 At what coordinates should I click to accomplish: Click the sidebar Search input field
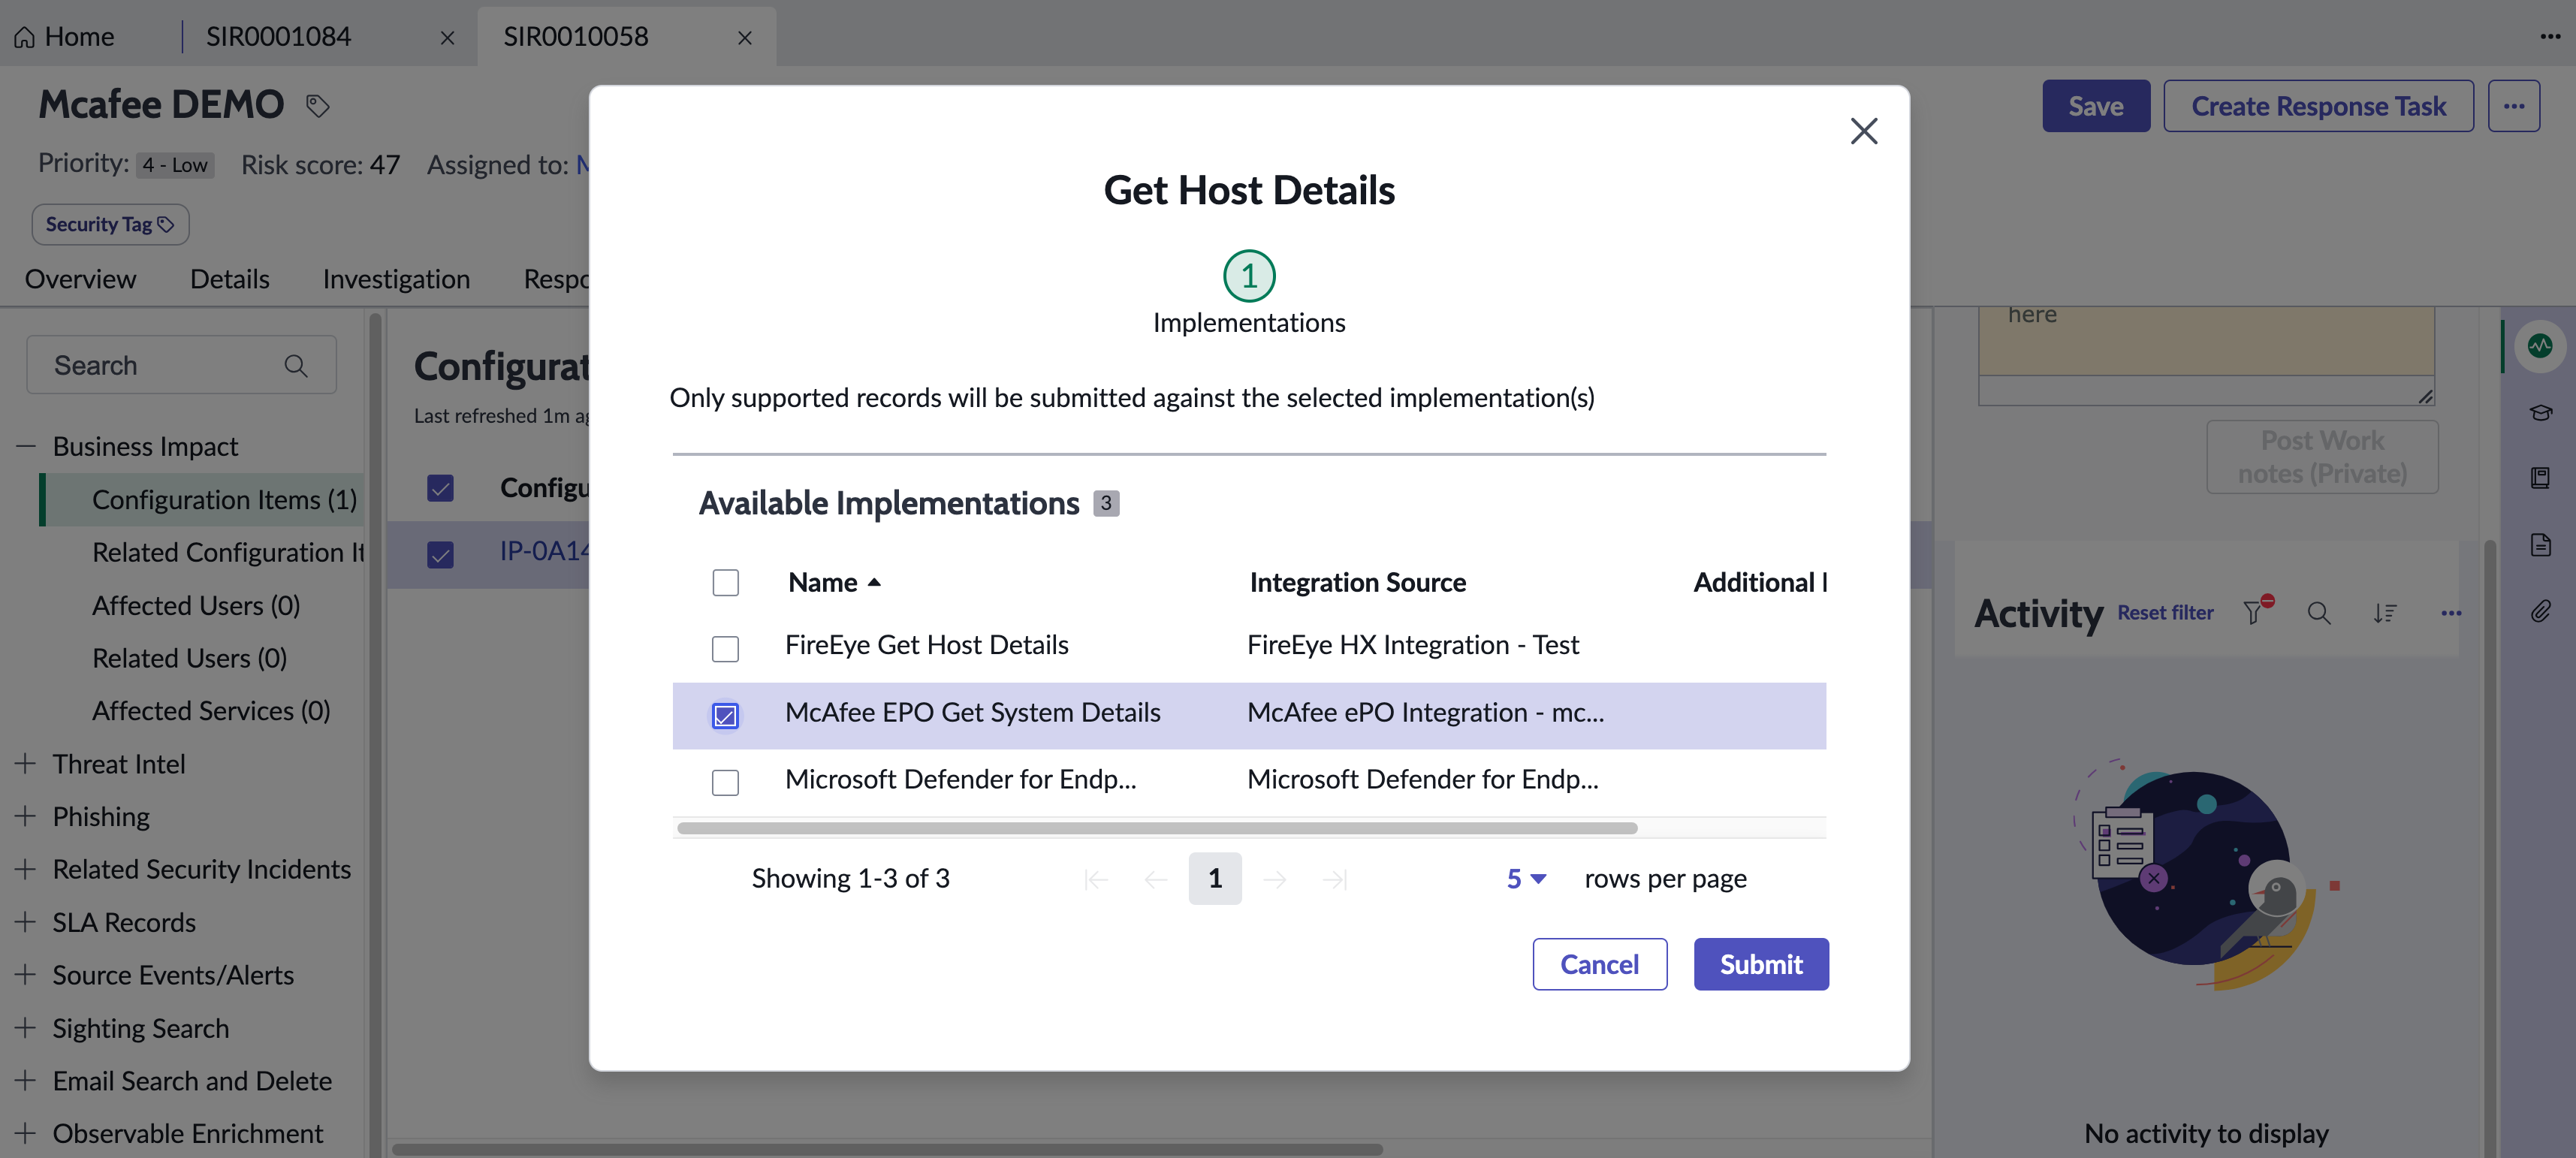coord(181,365)
